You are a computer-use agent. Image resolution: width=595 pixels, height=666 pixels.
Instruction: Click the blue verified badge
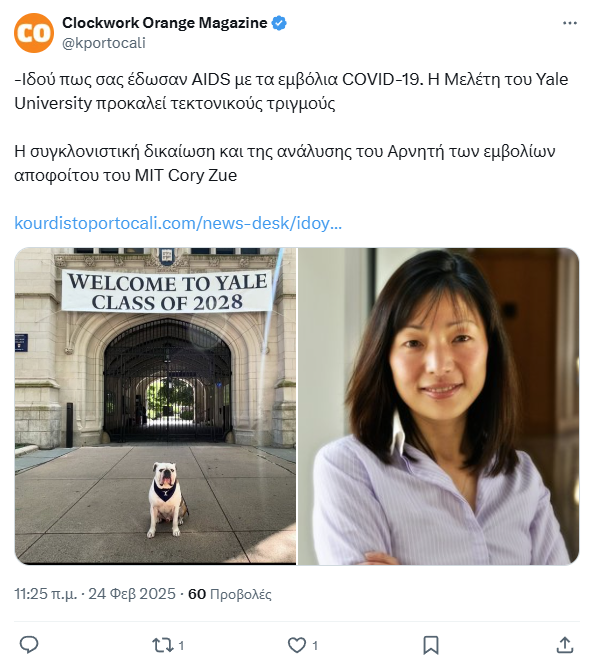279,23
